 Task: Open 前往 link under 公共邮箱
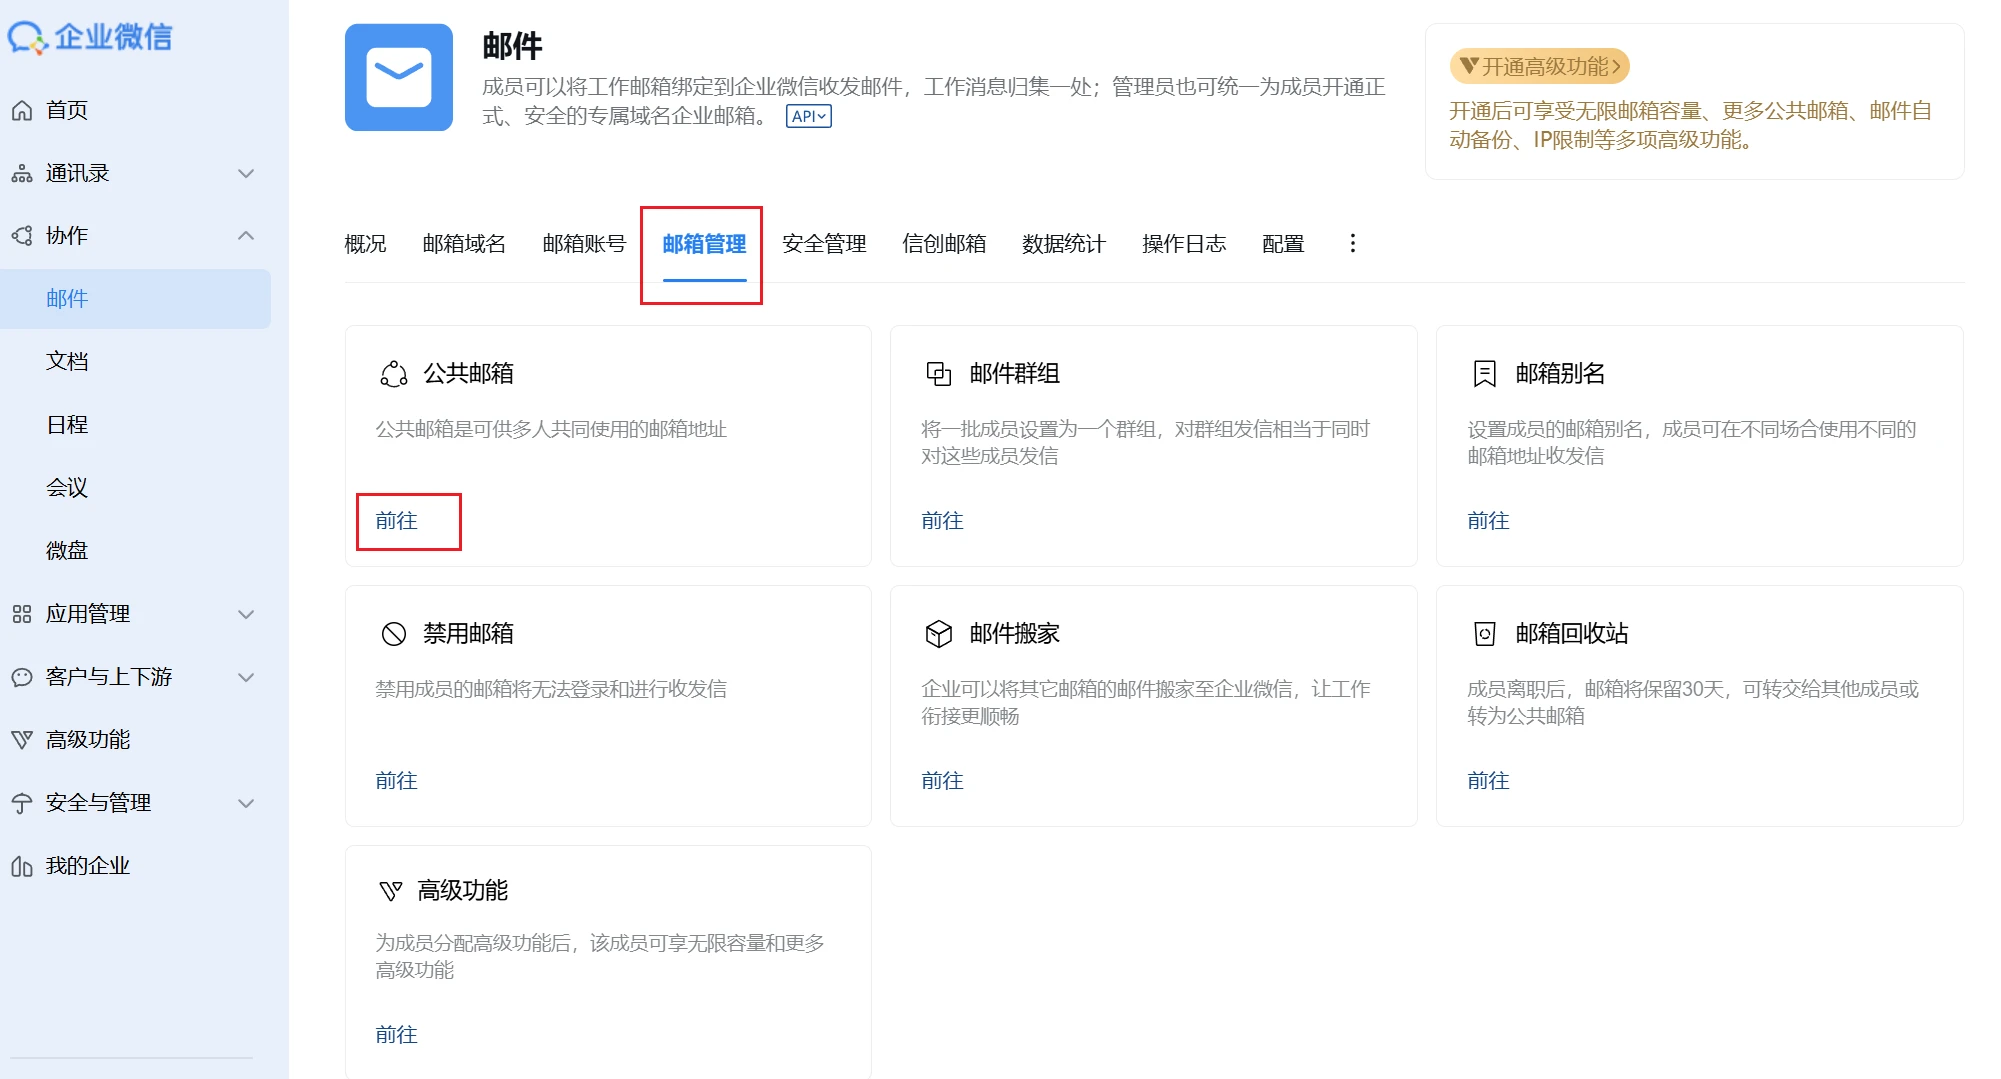tap(396, 520)
